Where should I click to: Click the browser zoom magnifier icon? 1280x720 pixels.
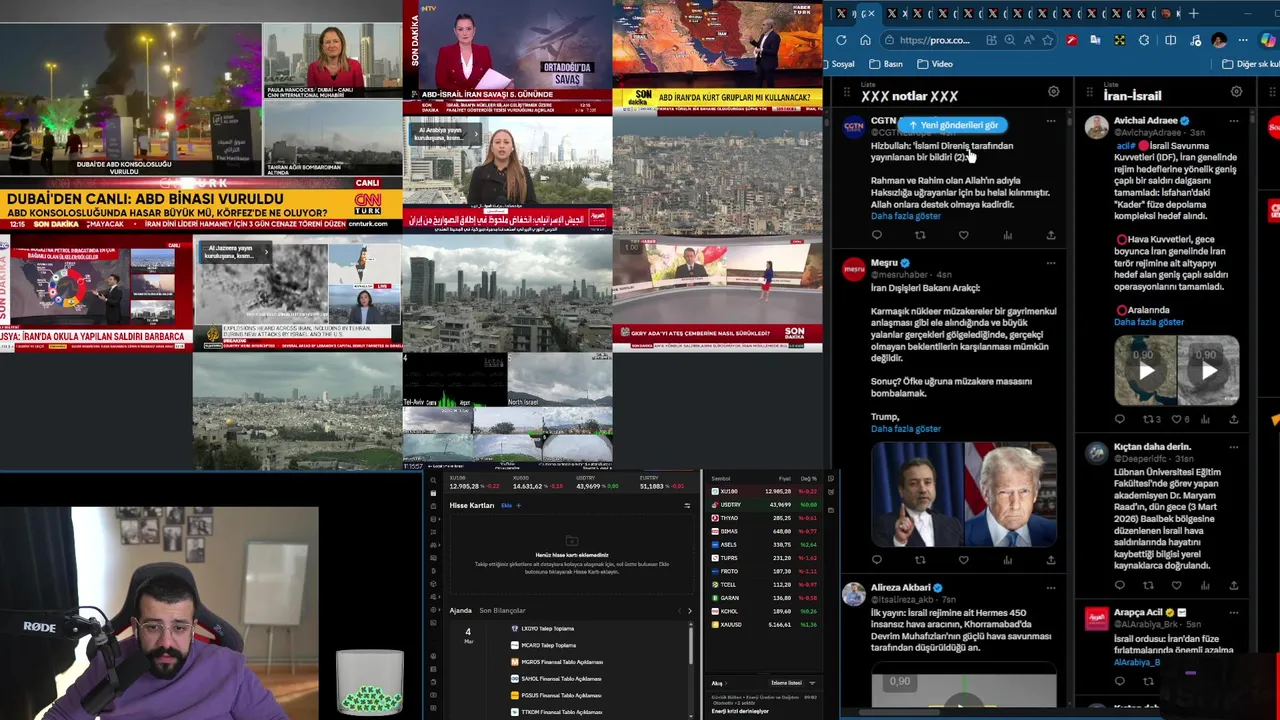click(x=1010, y=40)
